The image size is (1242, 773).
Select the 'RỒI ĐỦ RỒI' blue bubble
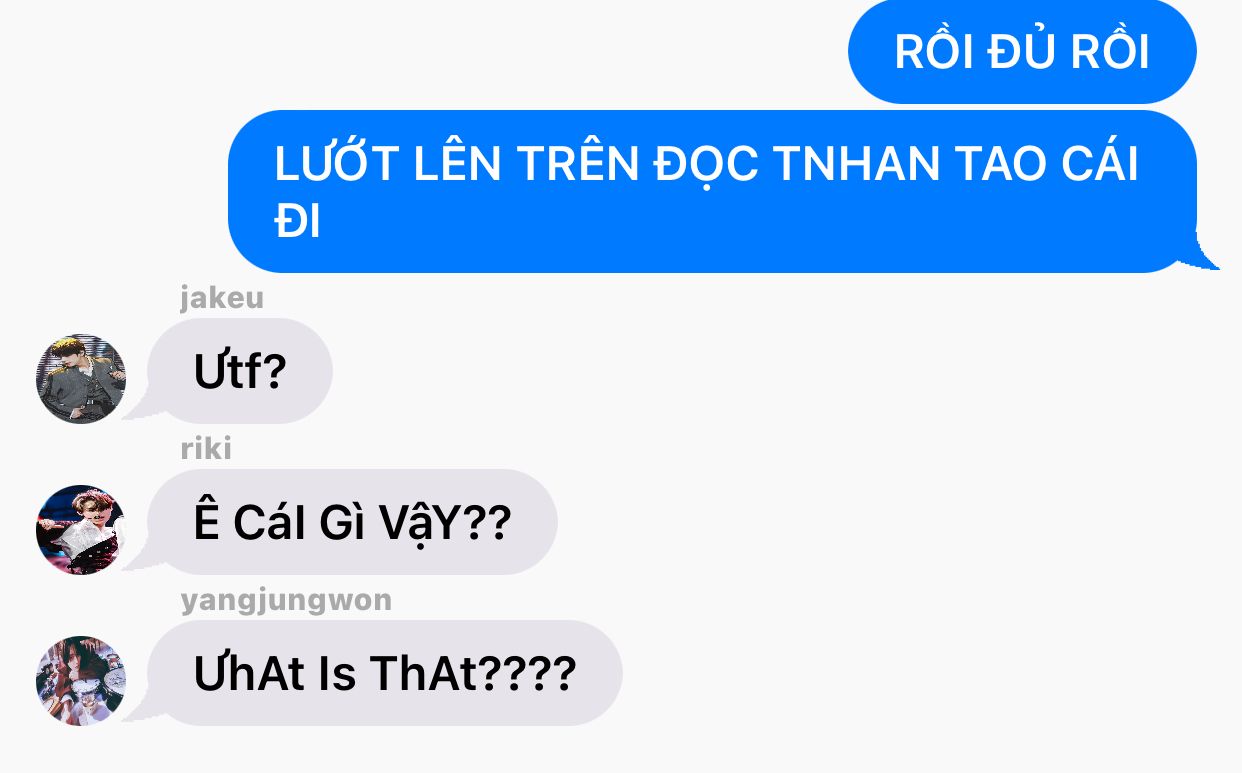click(x=1022, y=52)
